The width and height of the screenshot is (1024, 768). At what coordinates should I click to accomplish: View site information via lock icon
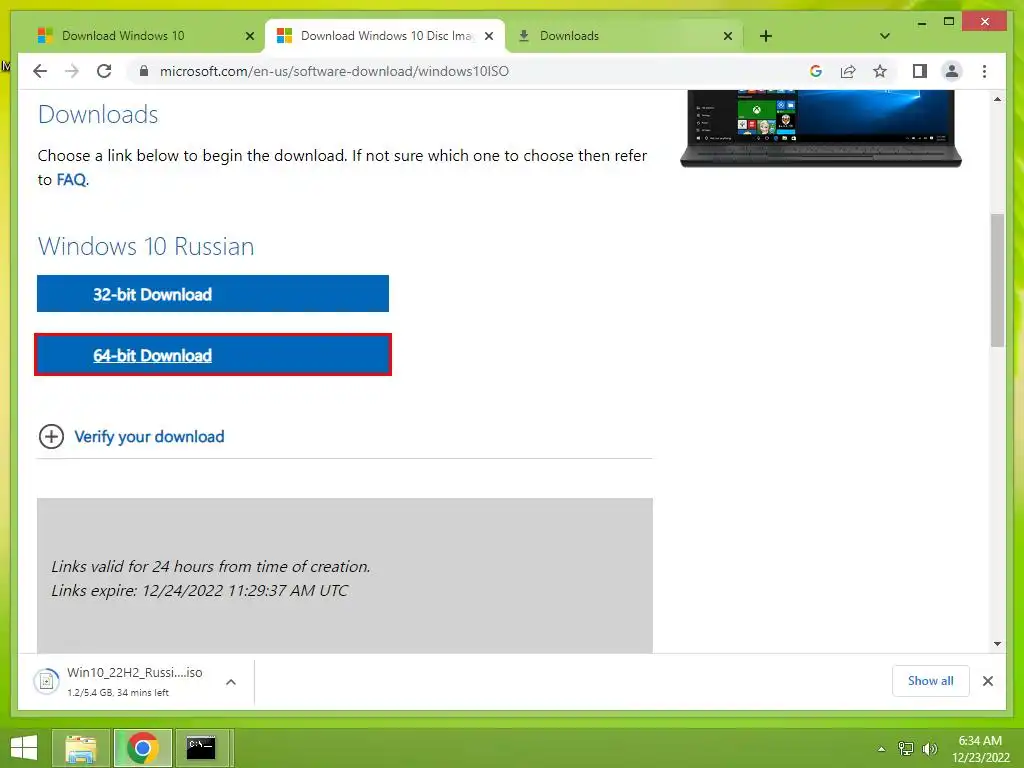point(144,71)
